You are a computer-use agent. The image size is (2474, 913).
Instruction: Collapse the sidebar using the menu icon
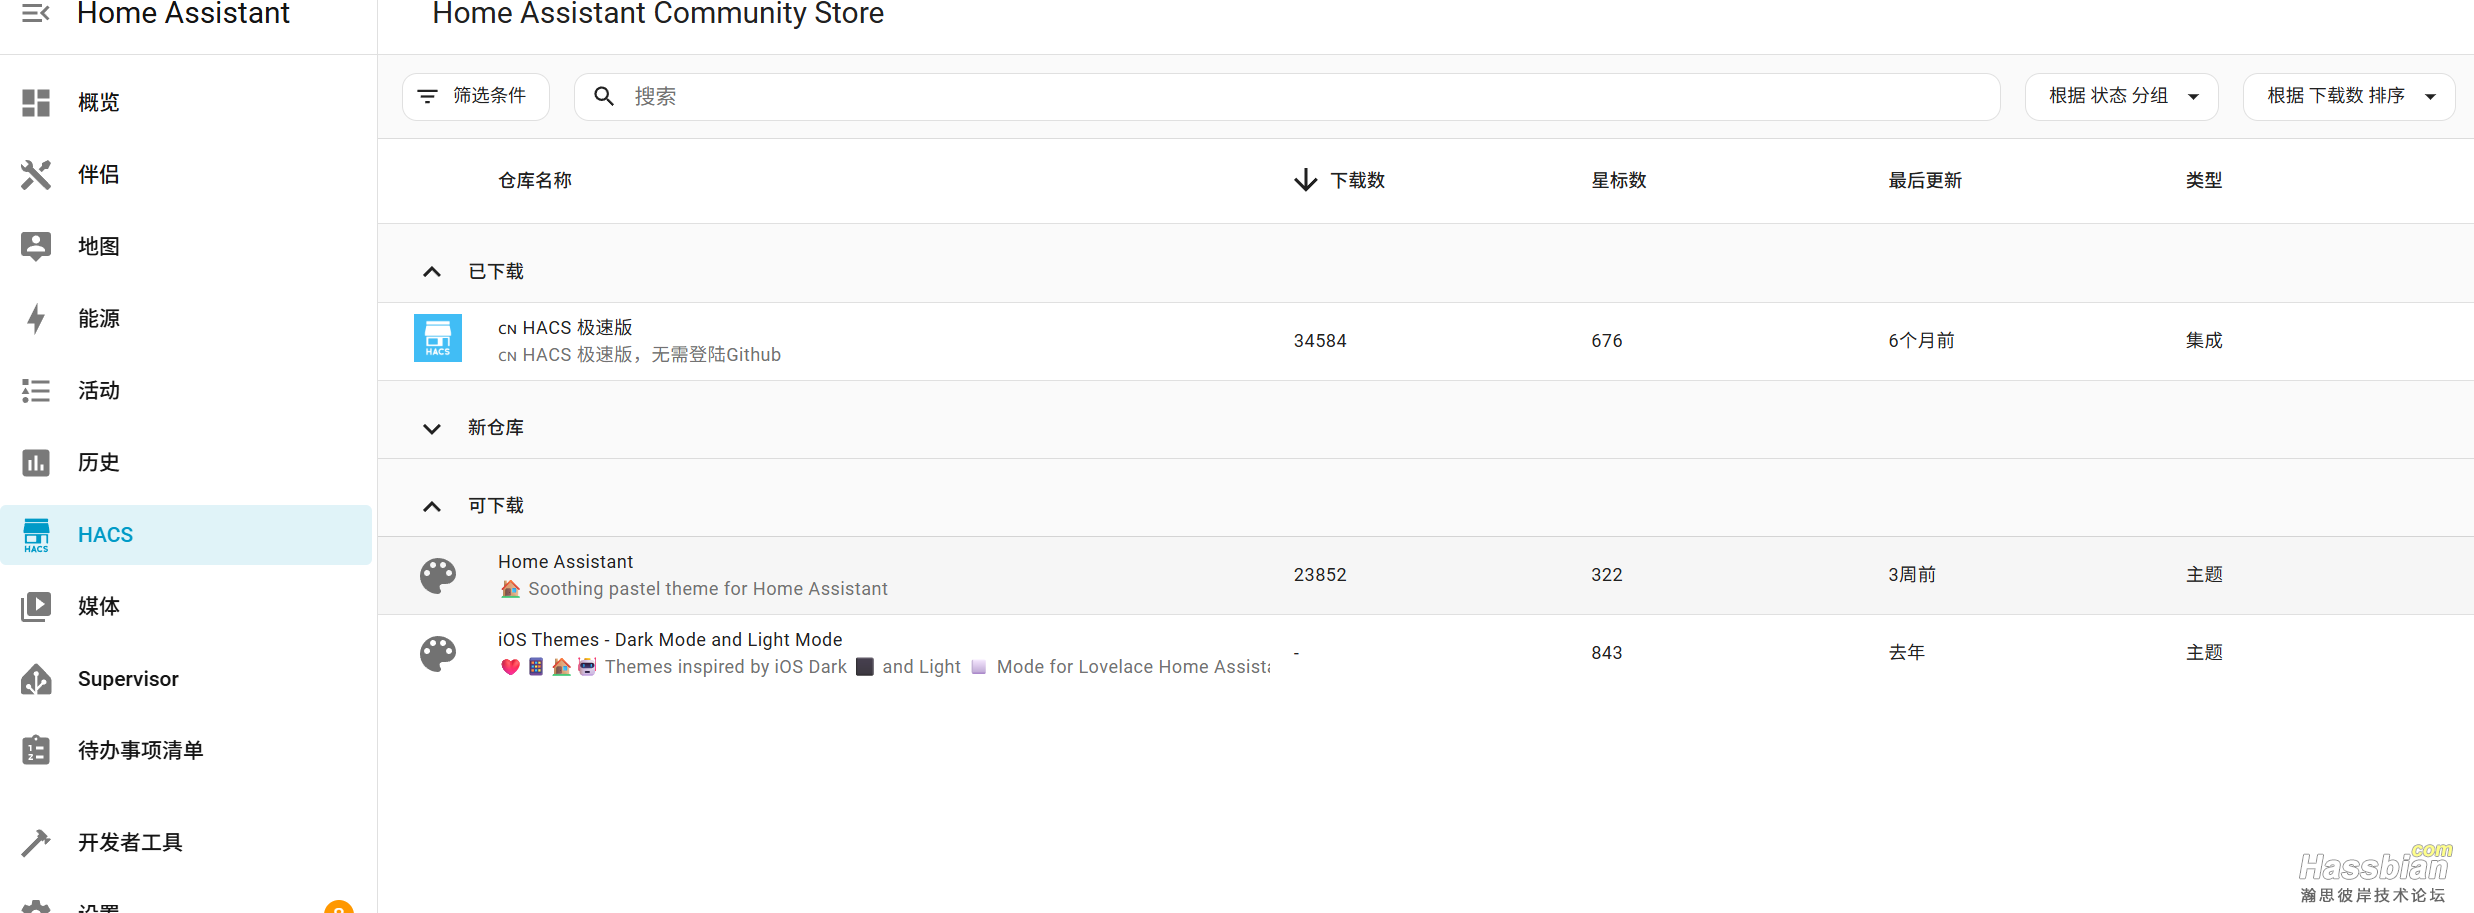pos(36,13)
